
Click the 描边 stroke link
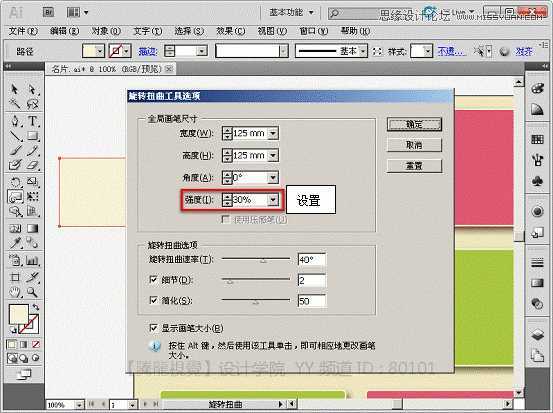[x=147, y=52]
